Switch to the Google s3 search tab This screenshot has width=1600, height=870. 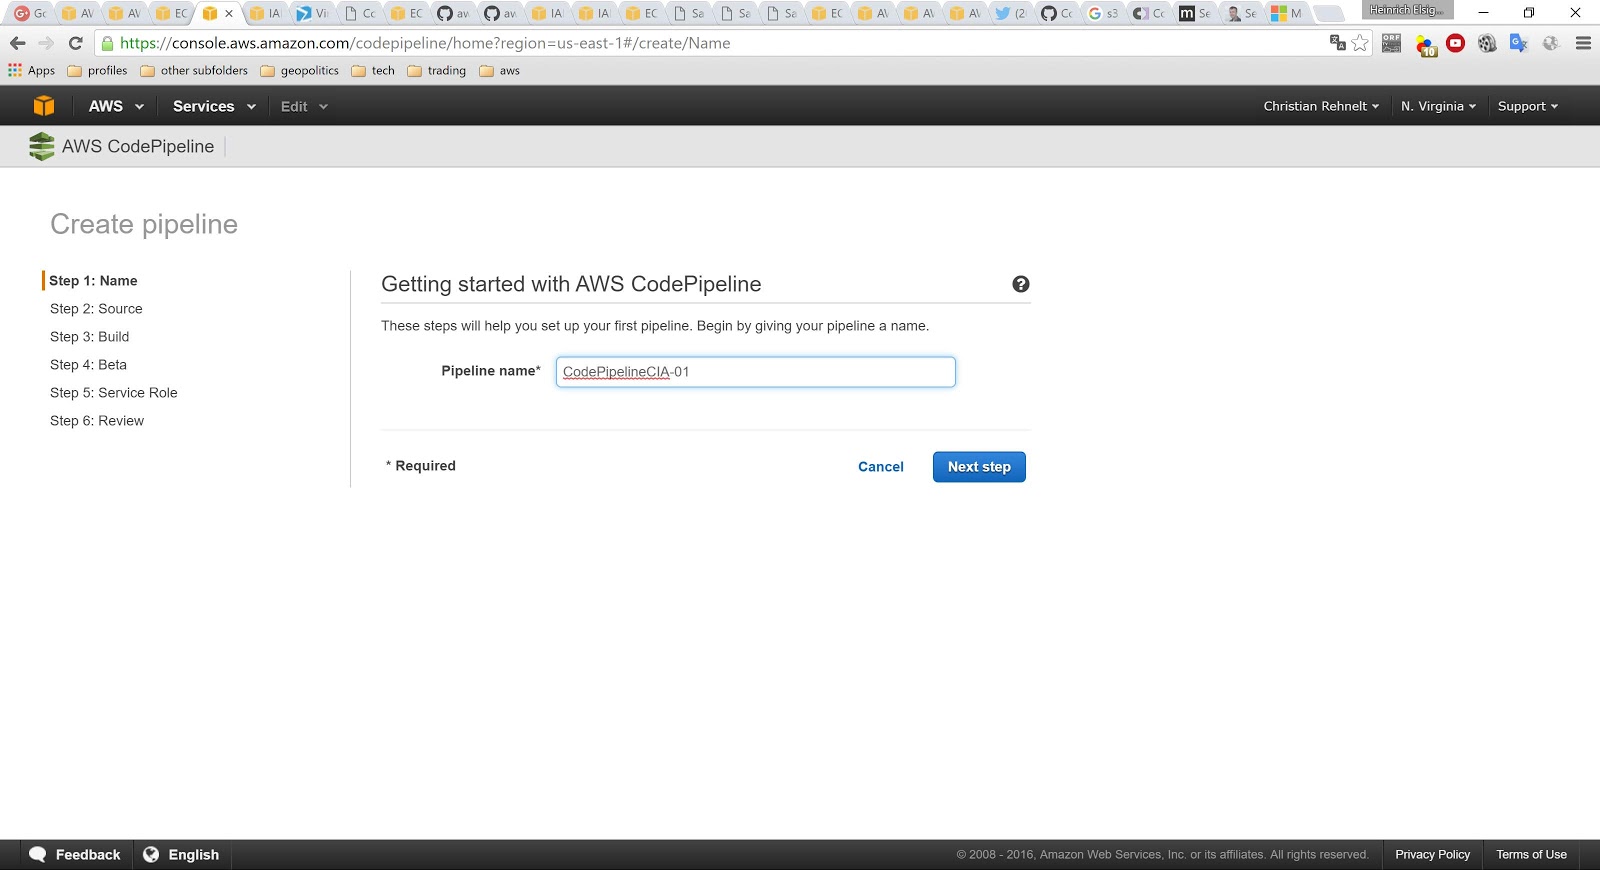point(1103,13)
